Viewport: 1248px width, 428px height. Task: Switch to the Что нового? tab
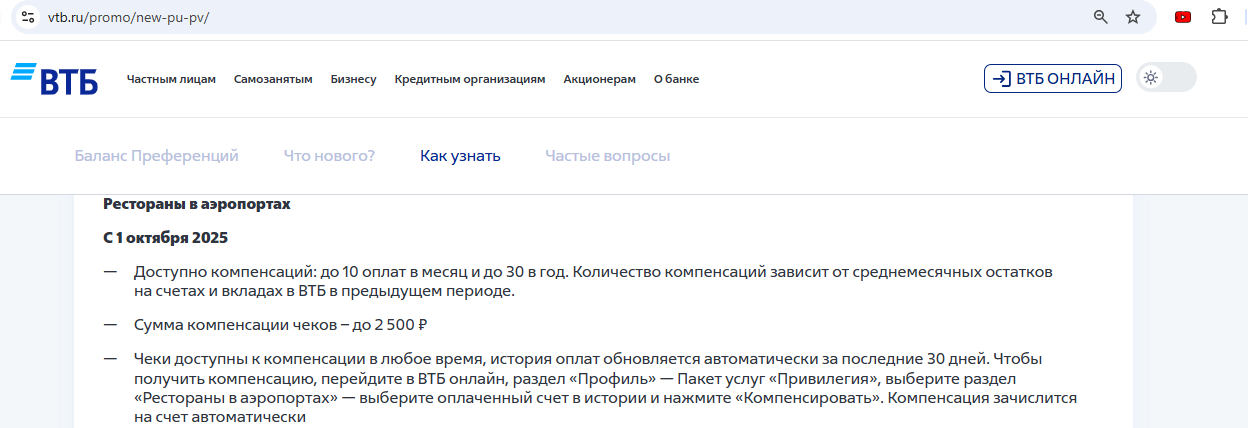(329, 156)
